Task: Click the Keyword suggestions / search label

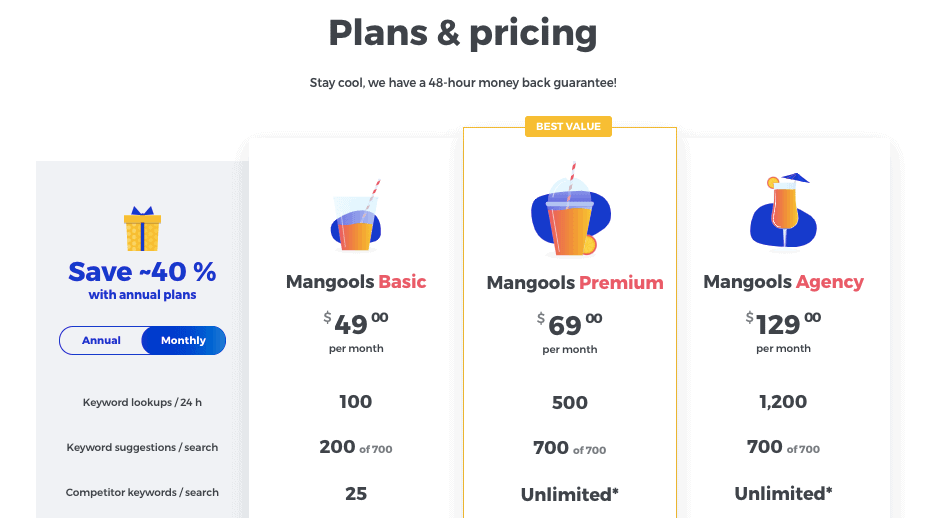Action: coord(142,448)
